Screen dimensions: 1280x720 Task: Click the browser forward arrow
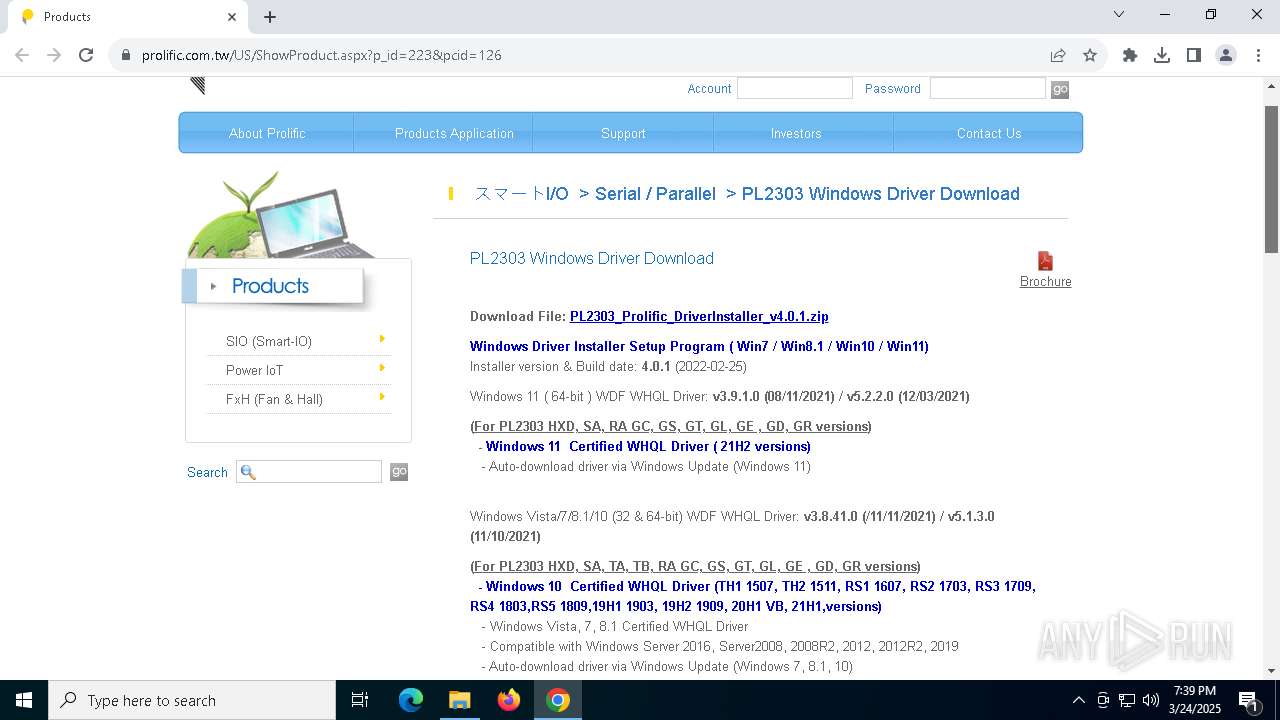[54, 55]
